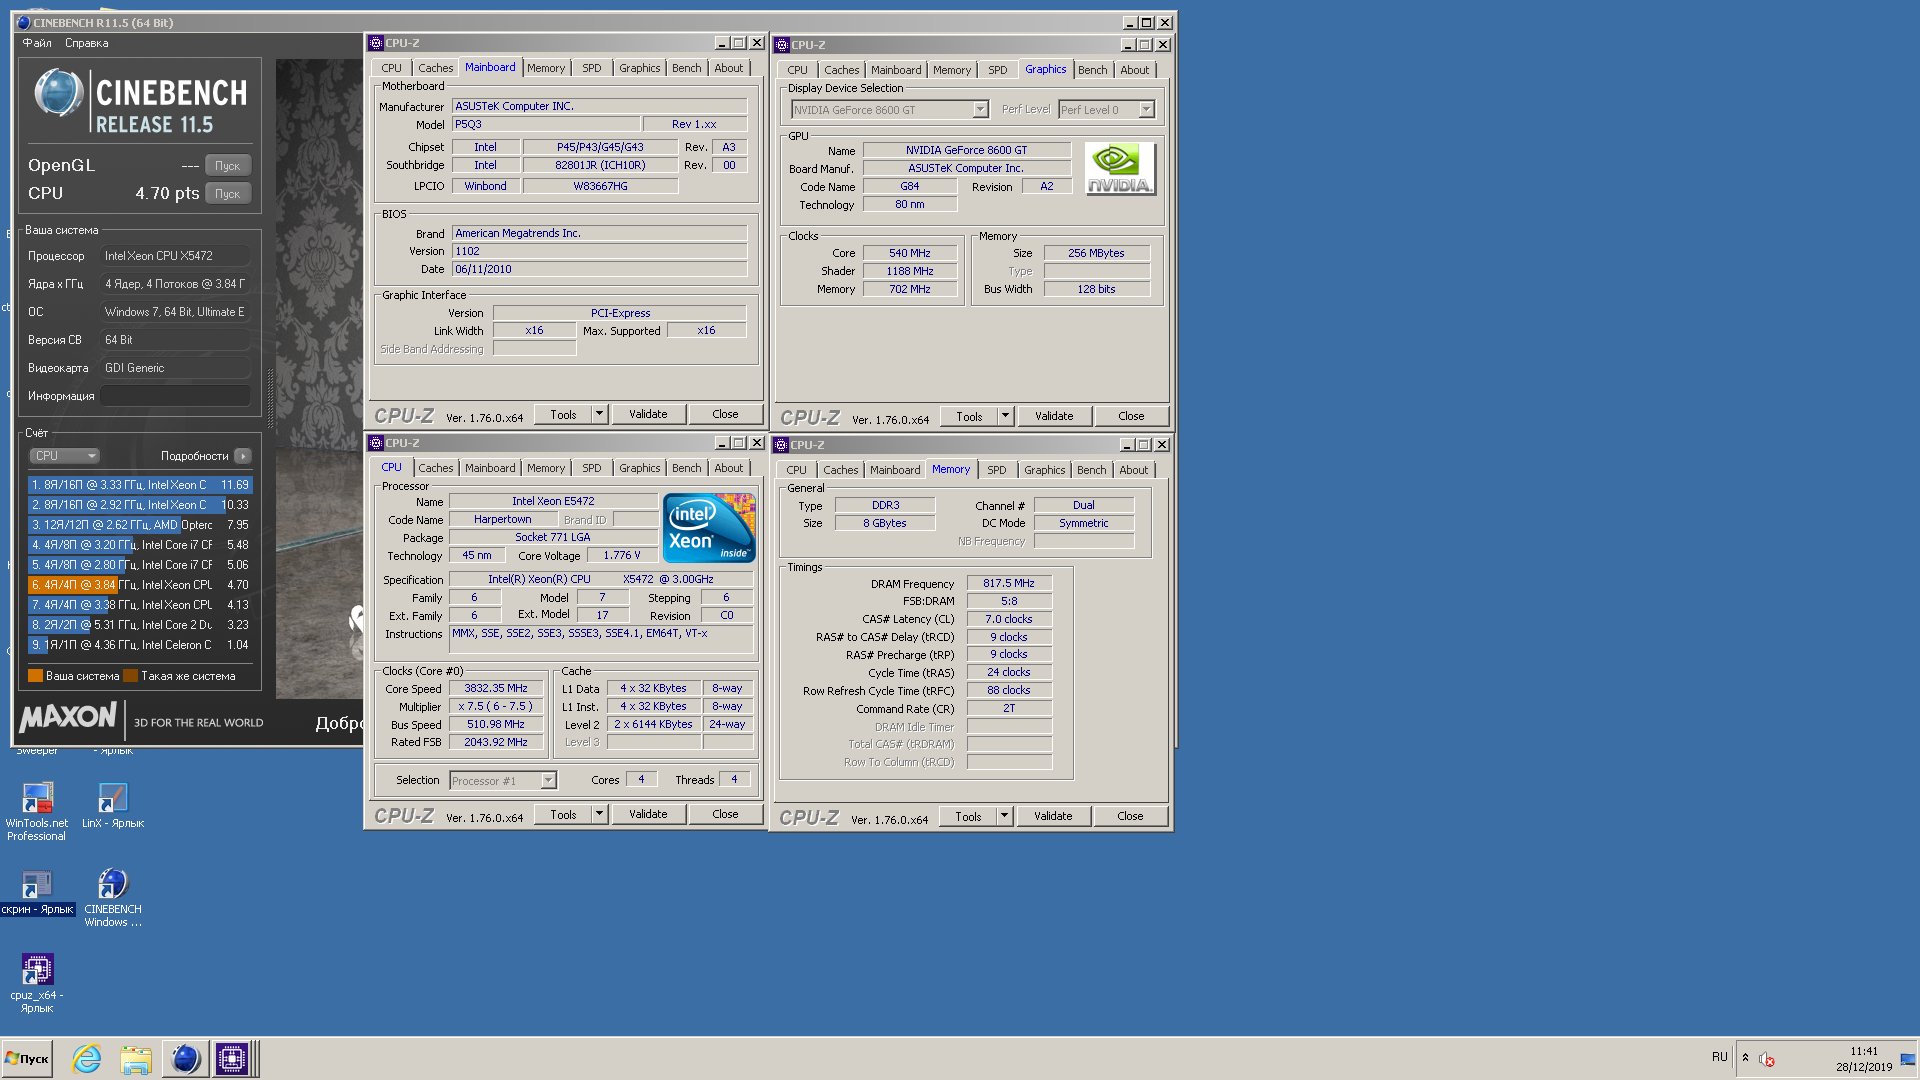Screen dimensions: 1920x1080
Task: Click the Harpertown code name value
Action: [503, 519]
